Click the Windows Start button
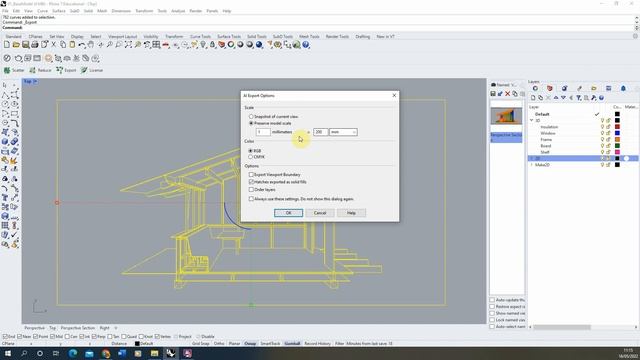640x360 pixels. click(8, 353)
